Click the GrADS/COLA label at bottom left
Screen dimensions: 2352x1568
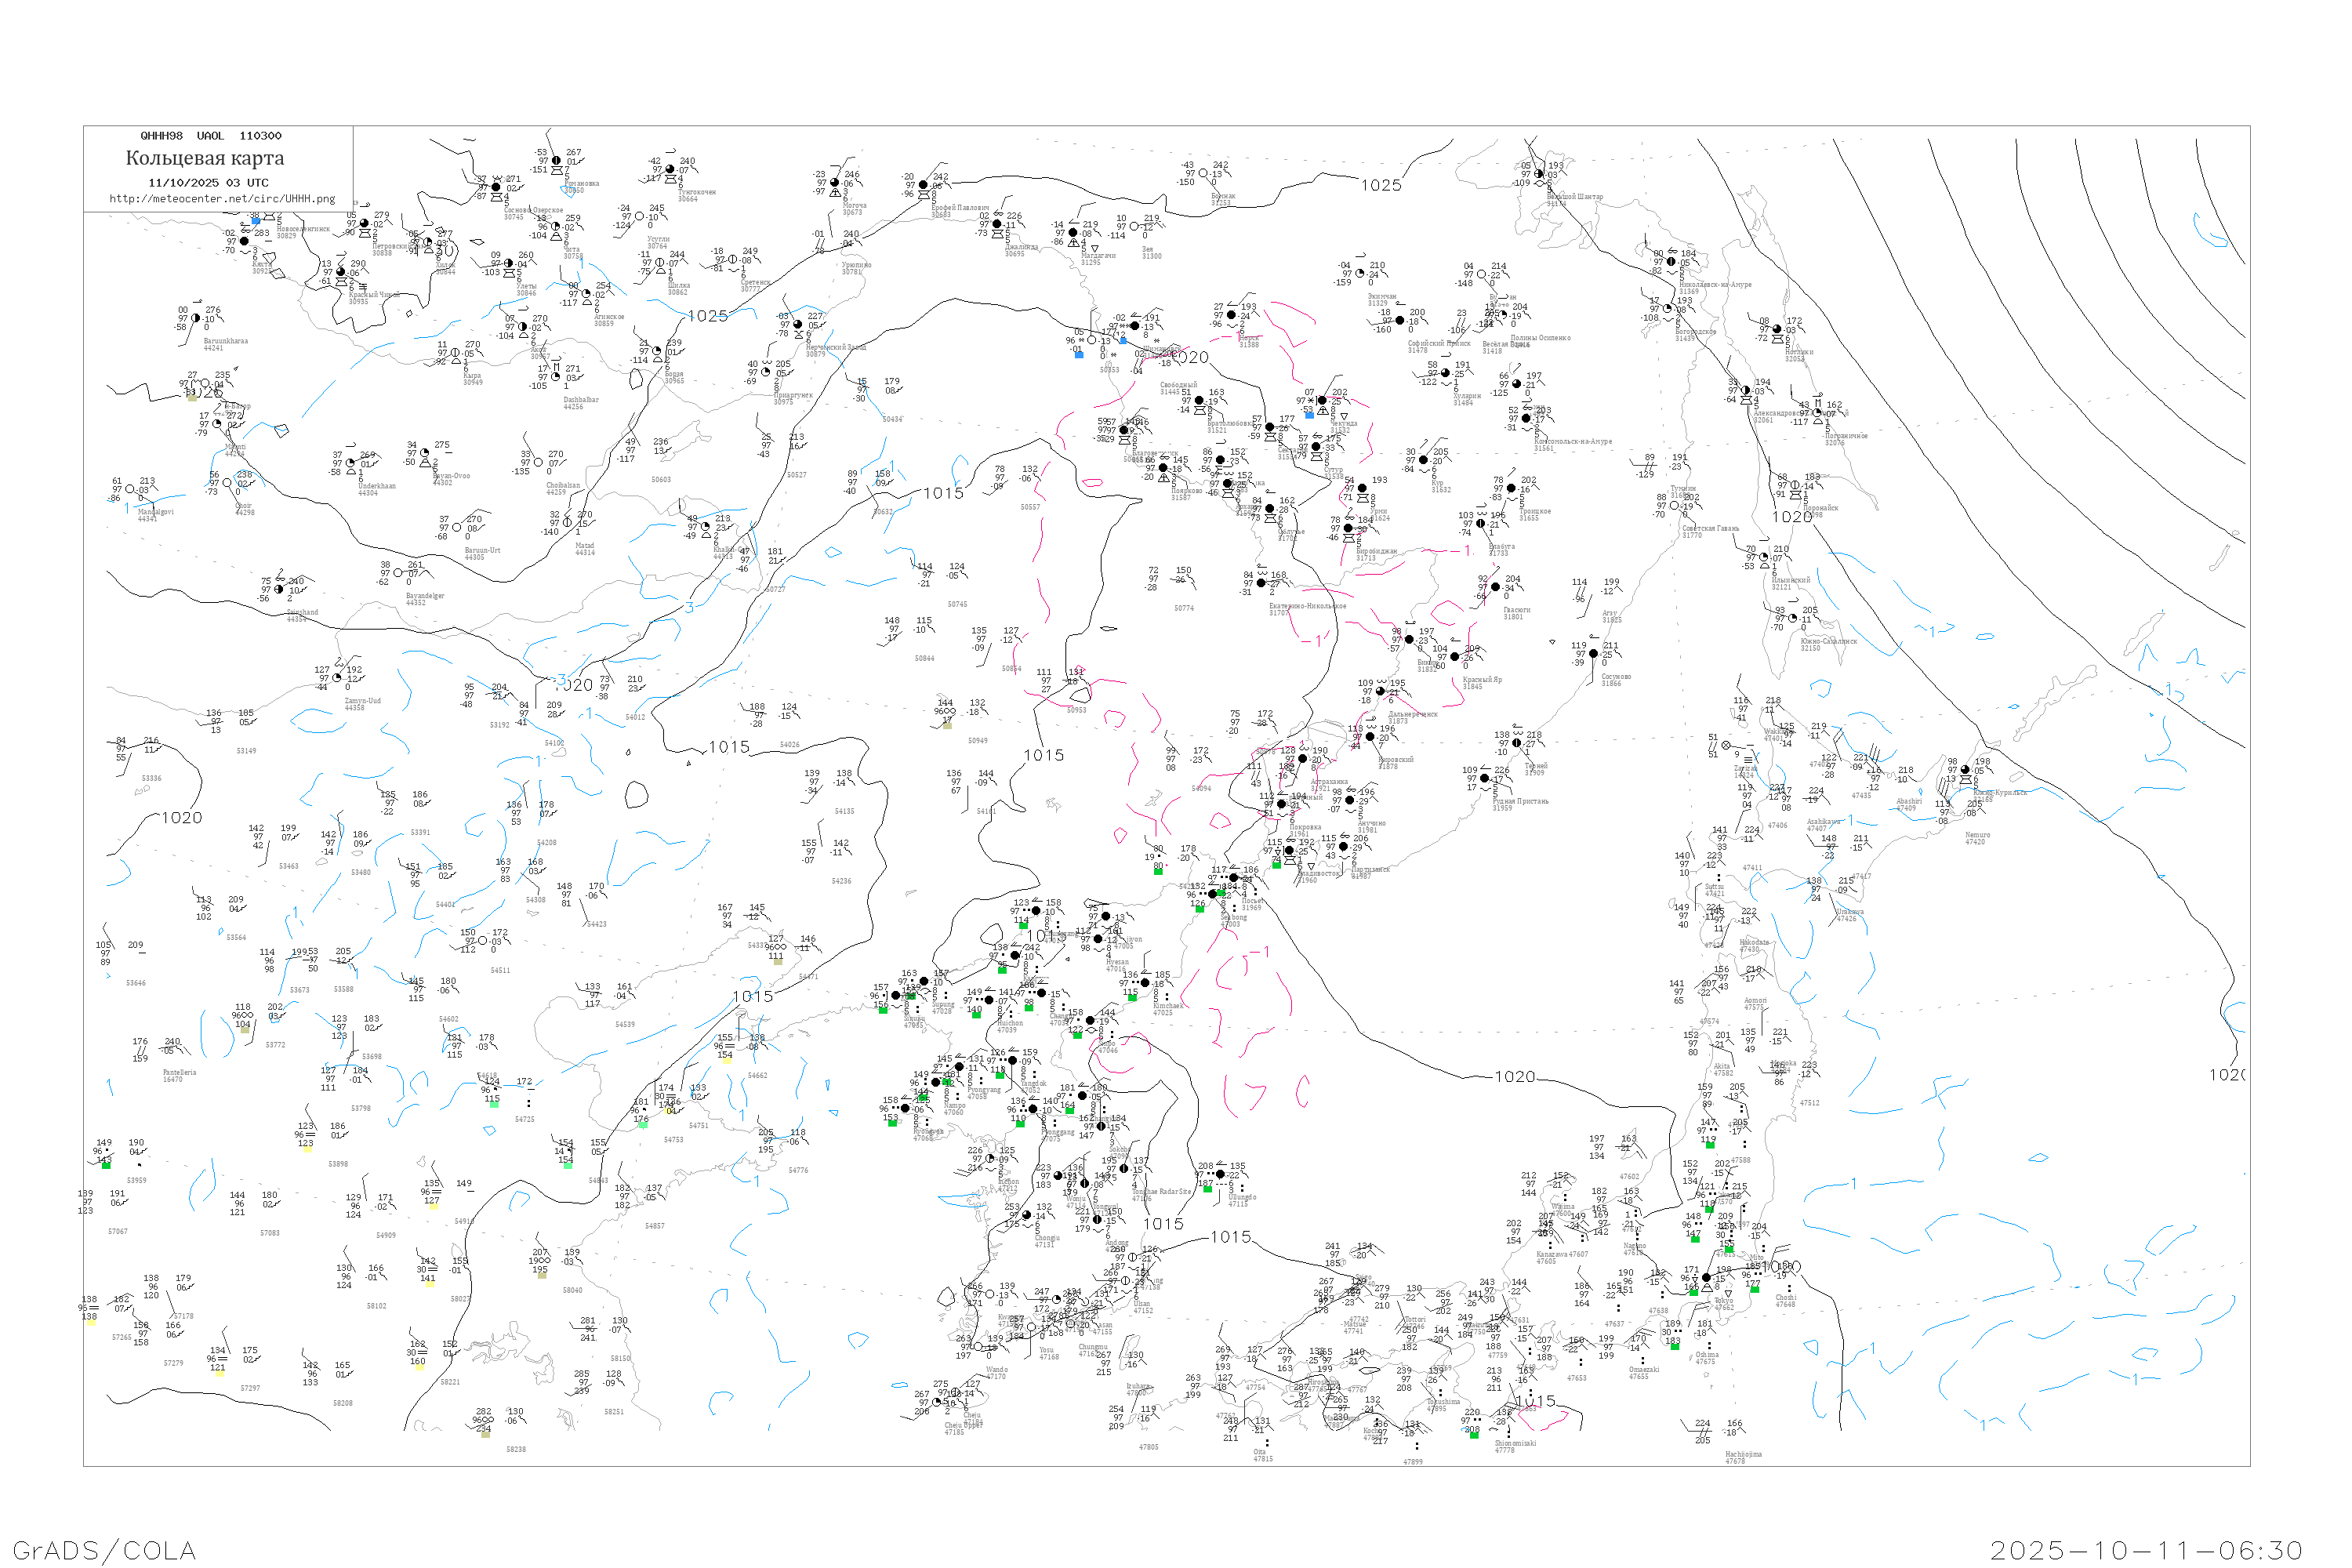pyautogui.click(x=104, y=1550)
